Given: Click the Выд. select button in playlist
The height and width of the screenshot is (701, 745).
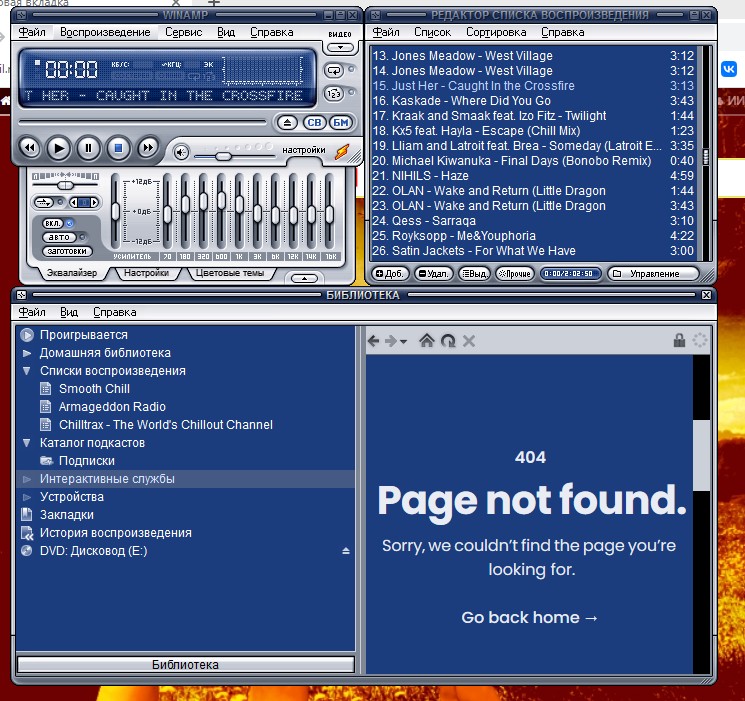Looking at the screenshot, I should [474, 274].
